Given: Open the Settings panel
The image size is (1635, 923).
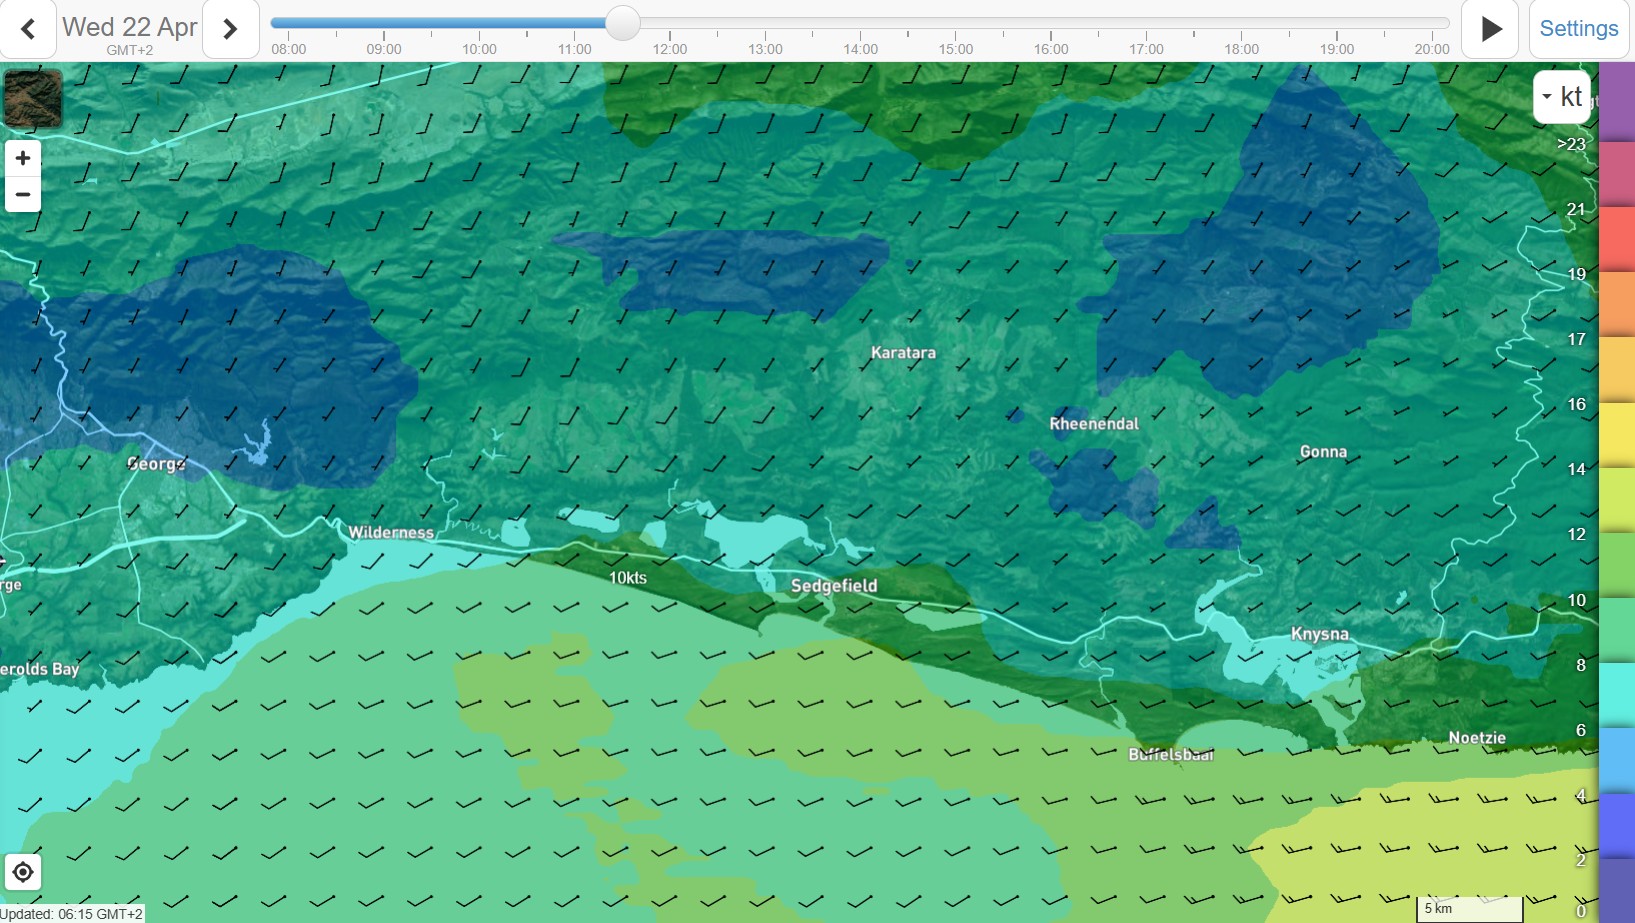Looking at the screenshot, I should point(1578,29).
